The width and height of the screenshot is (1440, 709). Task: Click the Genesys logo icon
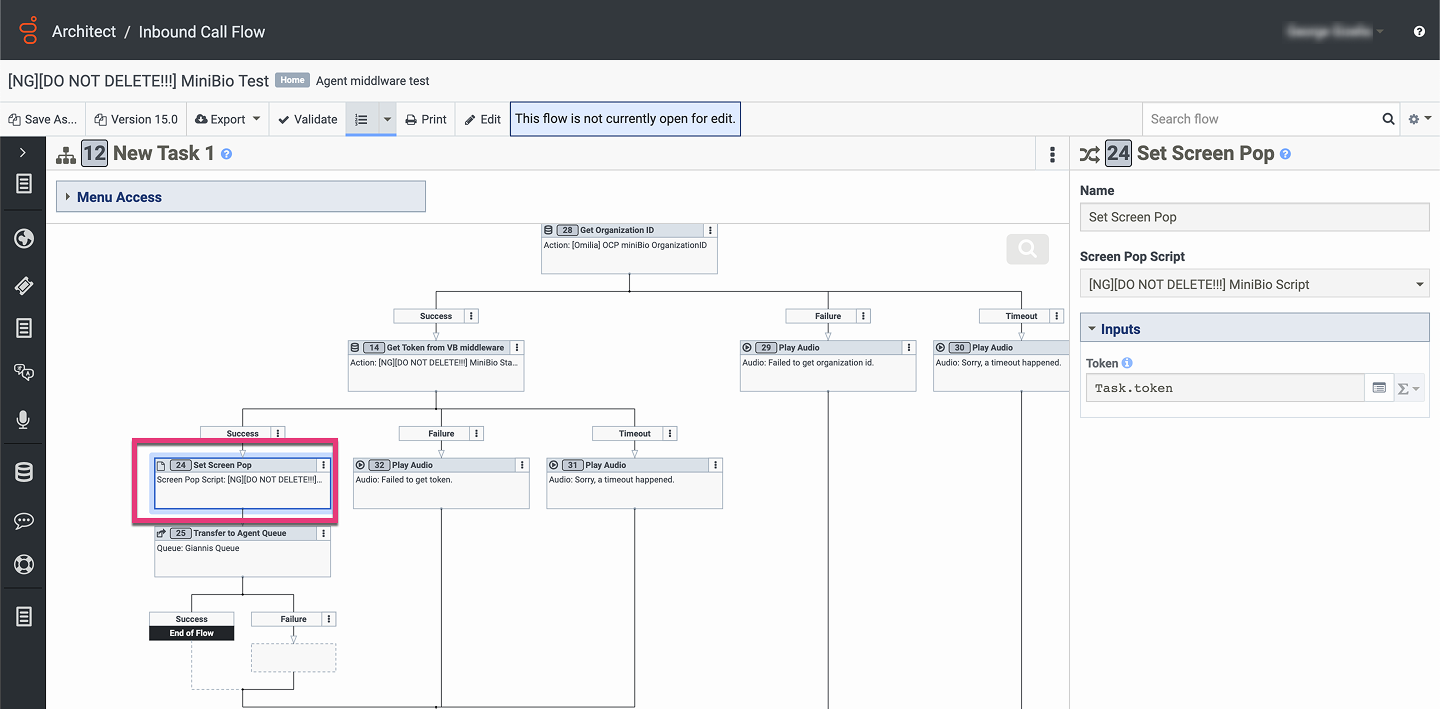pos(28,31)
